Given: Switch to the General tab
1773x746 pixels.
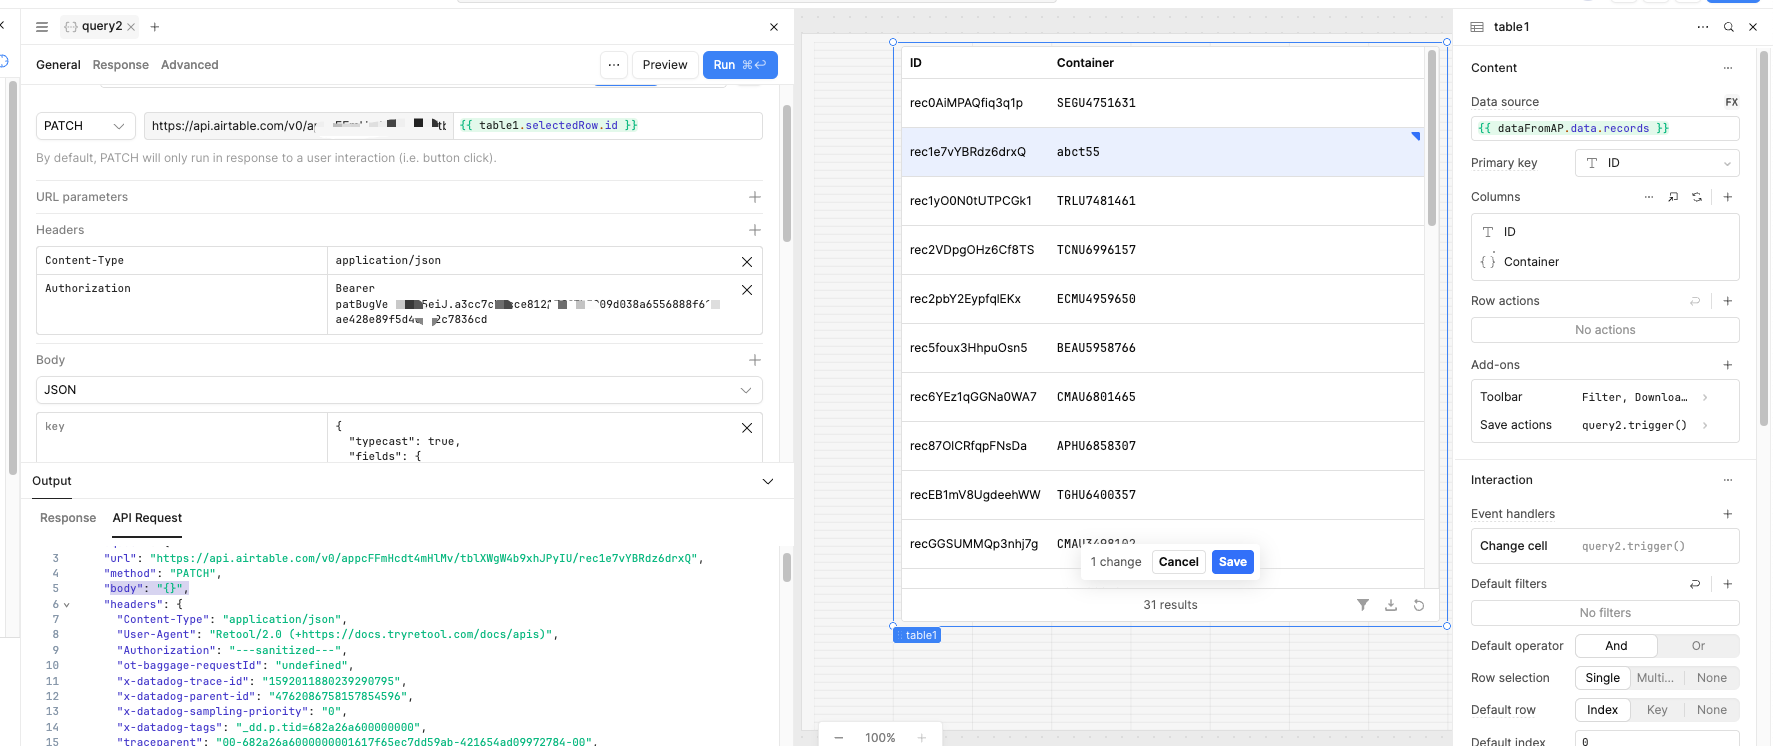Looking at the screenshot, I should 58,65.
